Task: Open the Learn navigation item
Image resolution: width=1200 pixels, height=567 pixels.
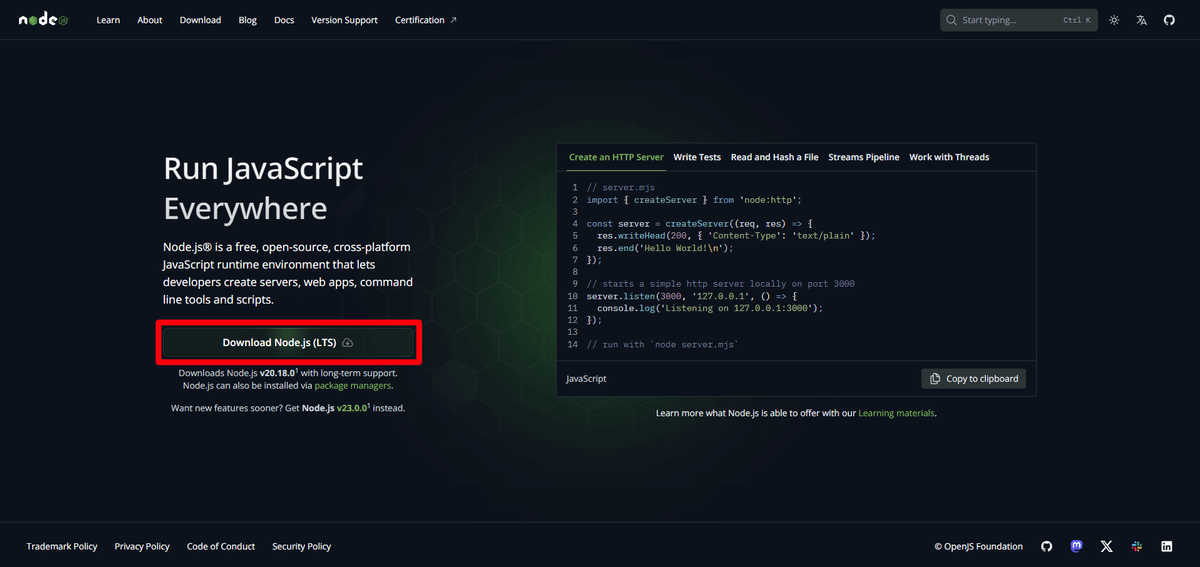Action: pos(108,20)
